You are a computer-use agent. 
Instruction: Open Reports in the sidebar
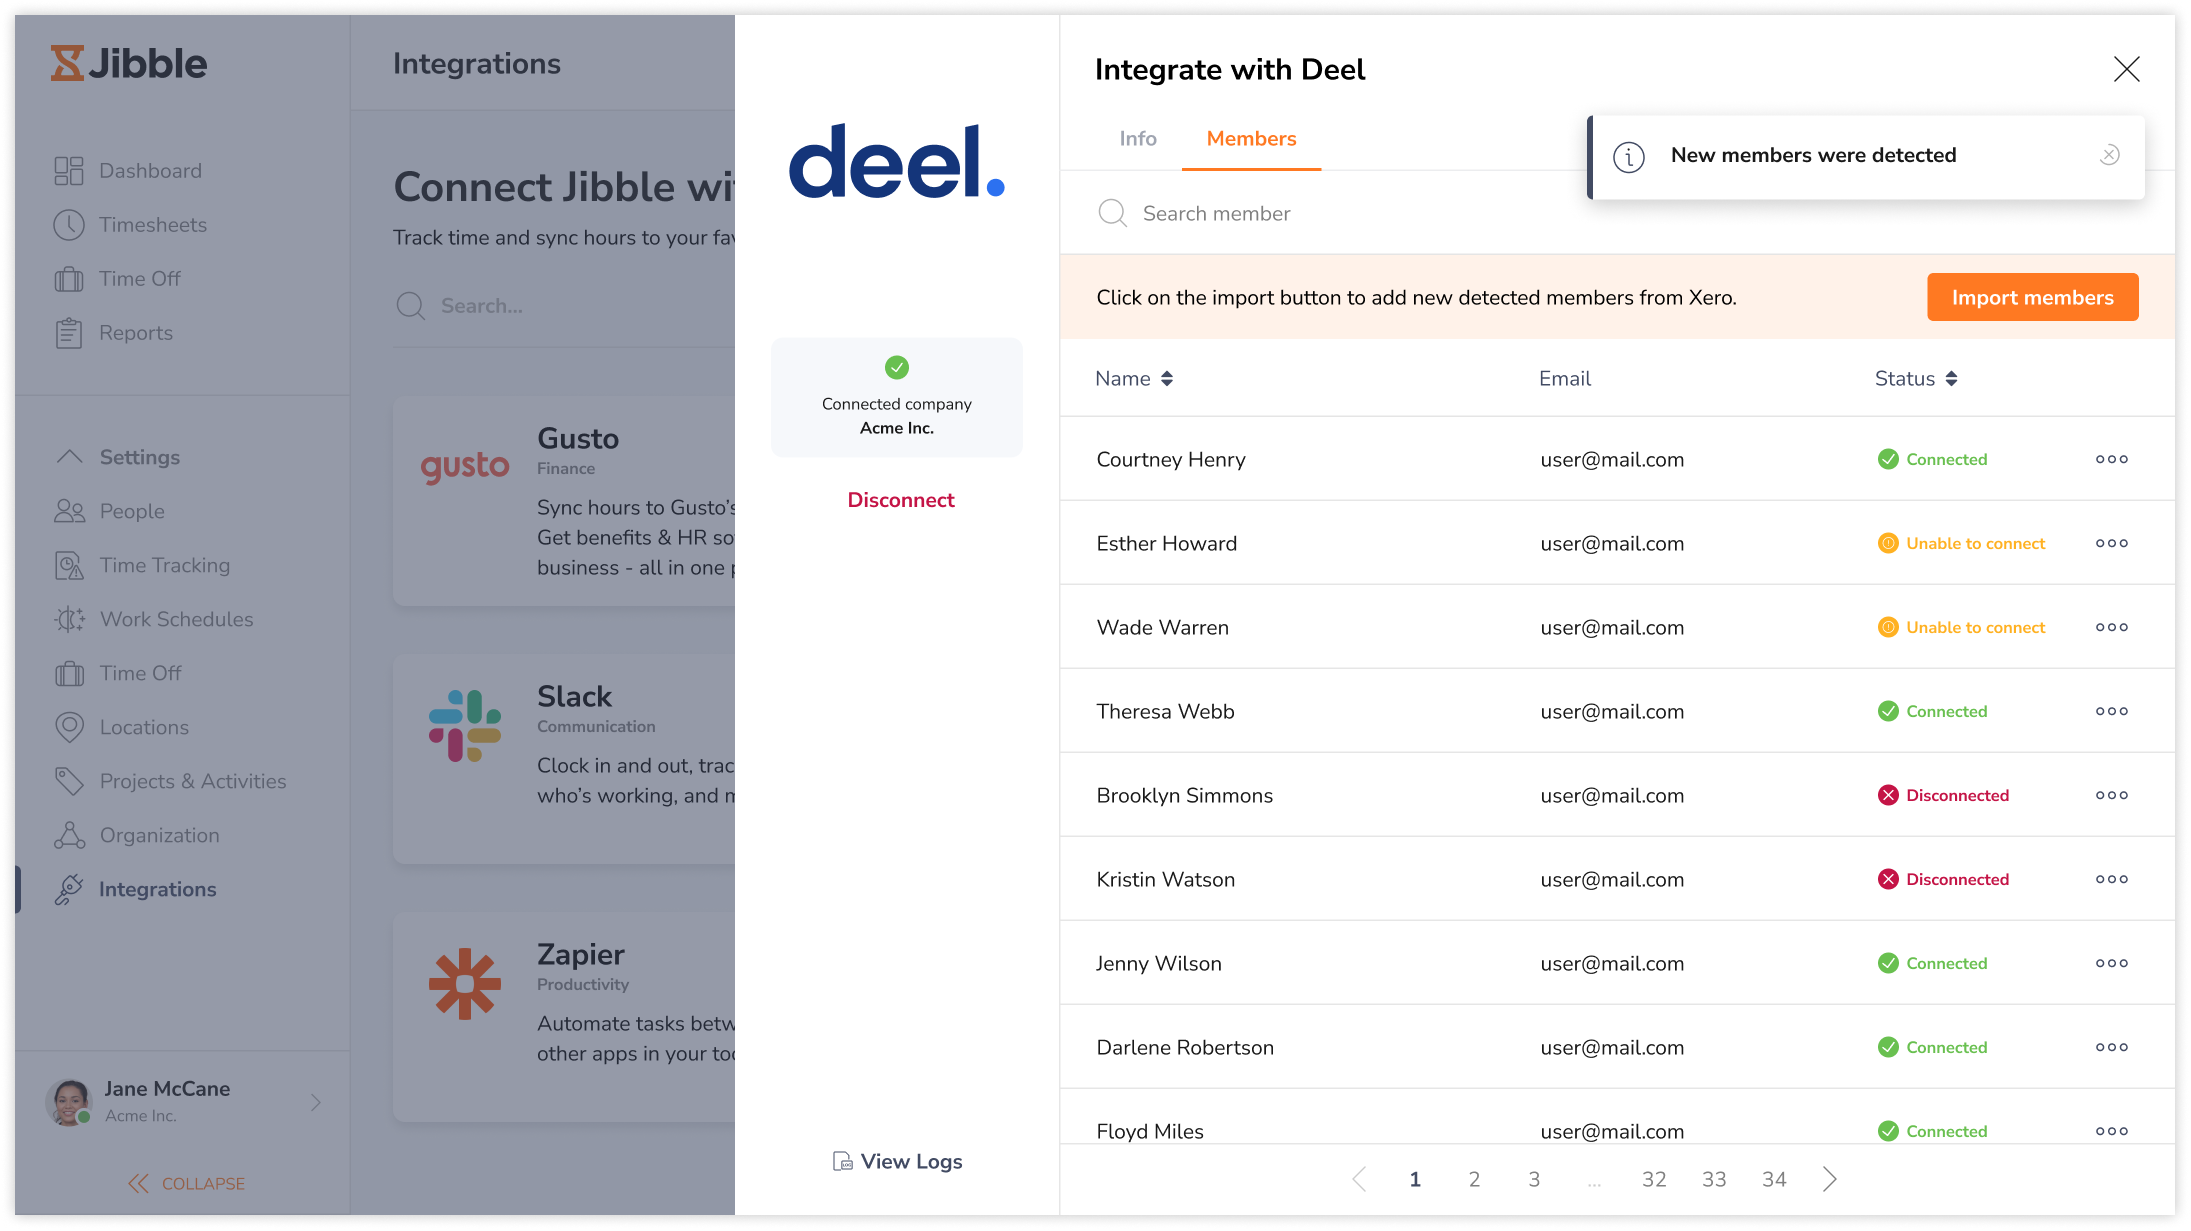tap(114, 333)
